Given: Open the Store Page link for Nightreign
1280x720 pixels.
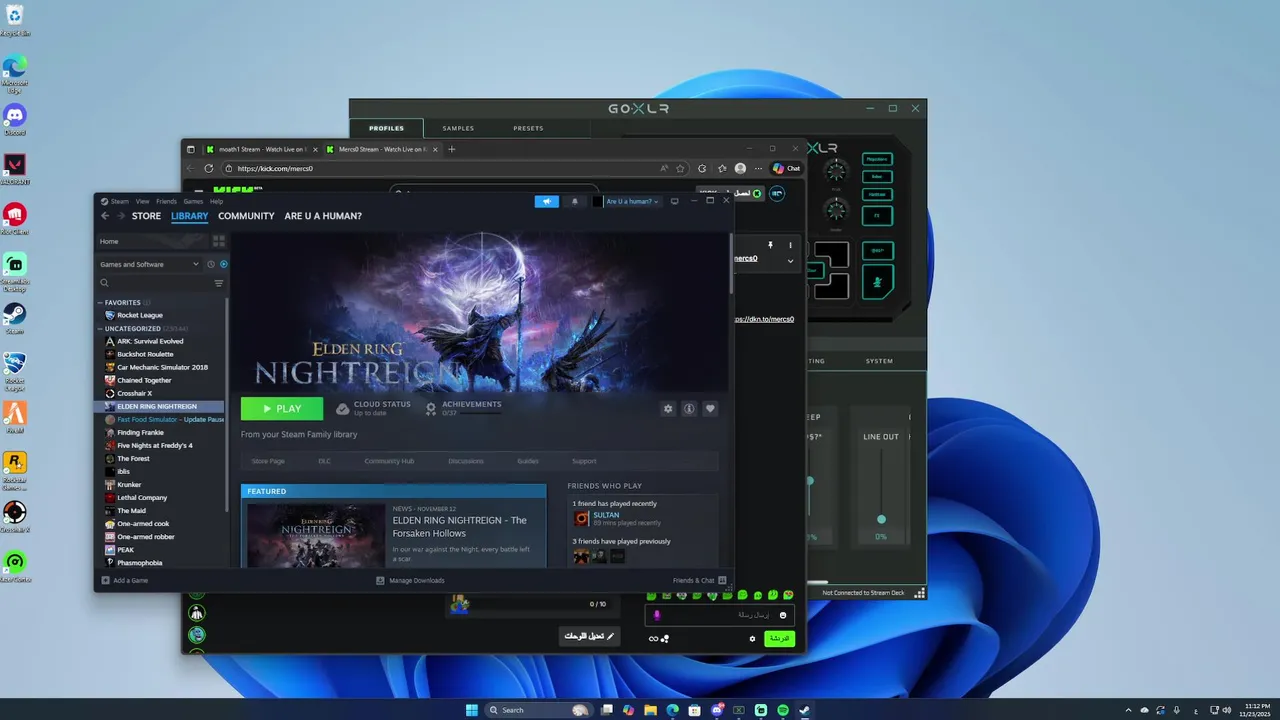Looking at the screenshot, I should pos(268,461).
